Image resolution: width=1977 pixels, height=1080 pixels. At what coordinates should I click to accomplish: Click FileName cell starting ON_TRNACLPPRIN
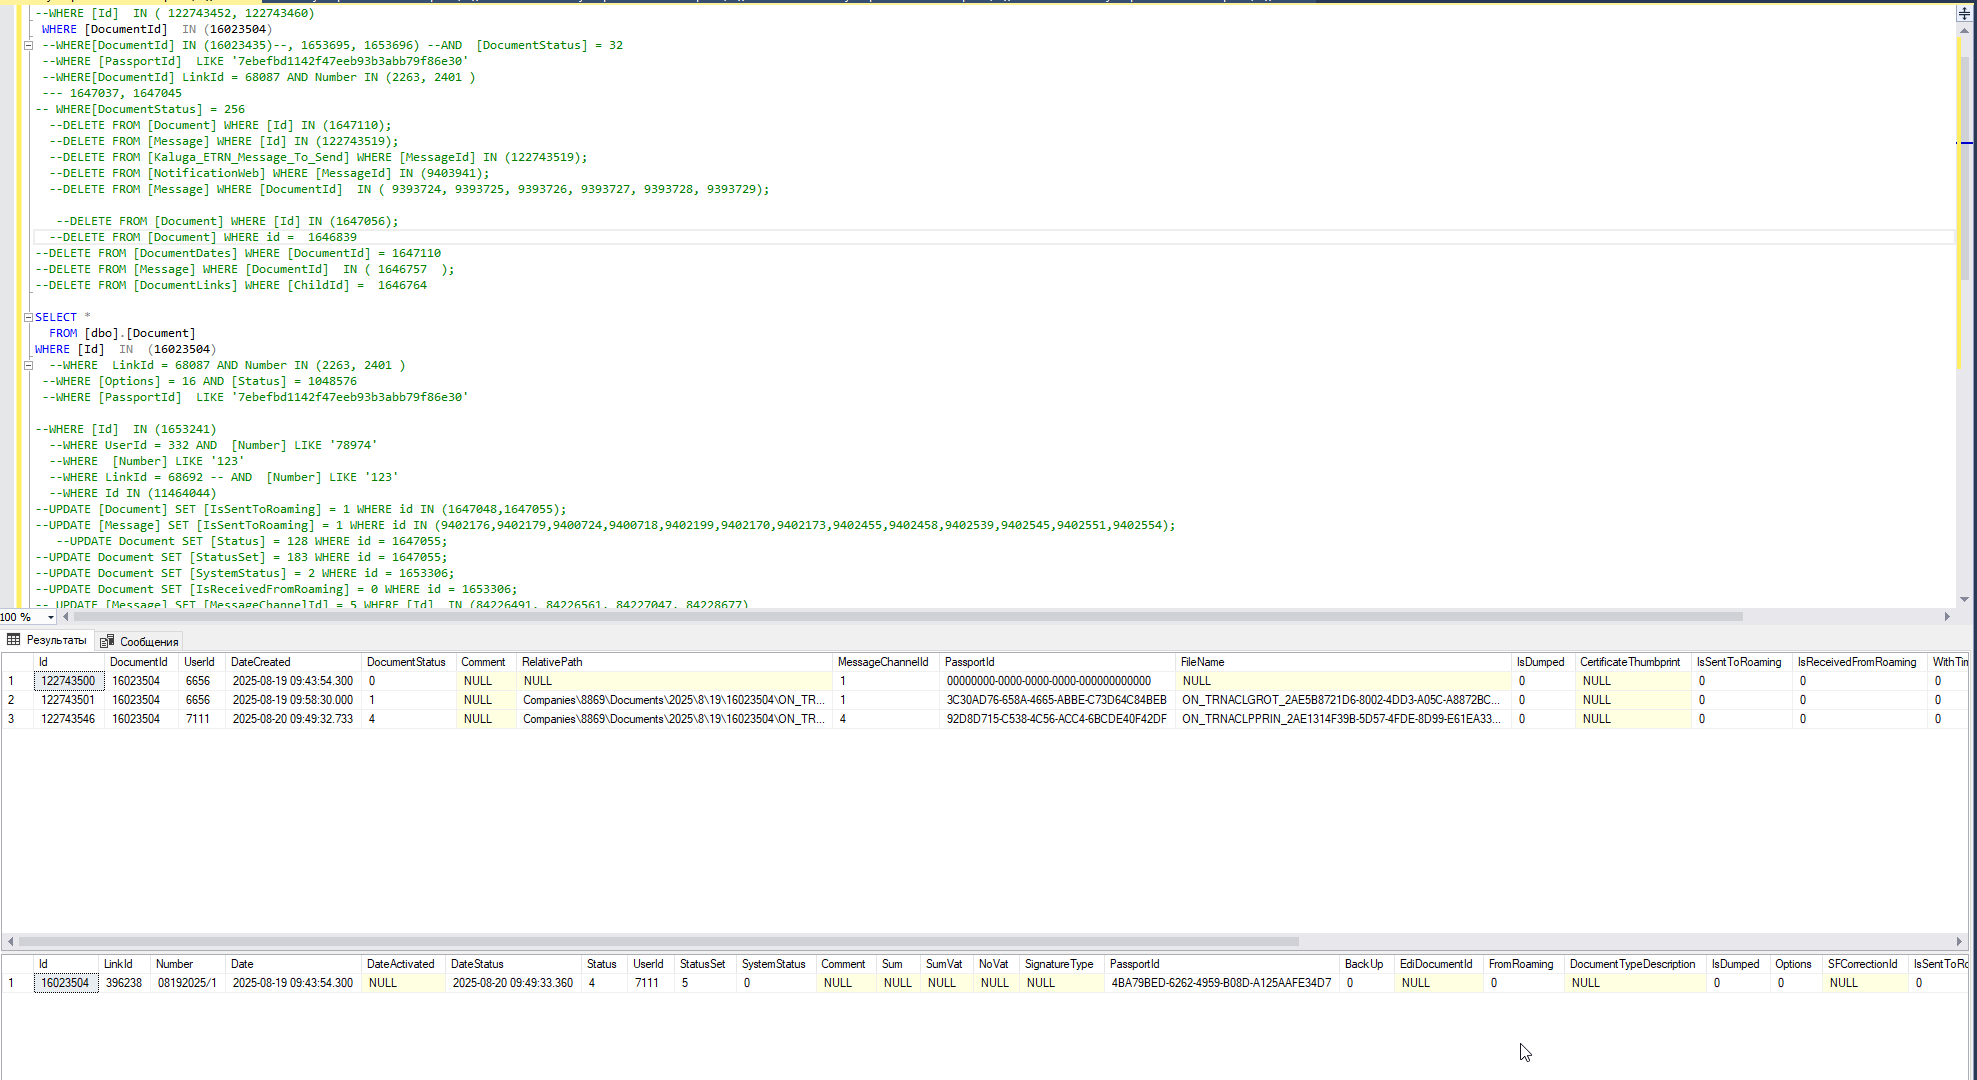pos(1343,719)
